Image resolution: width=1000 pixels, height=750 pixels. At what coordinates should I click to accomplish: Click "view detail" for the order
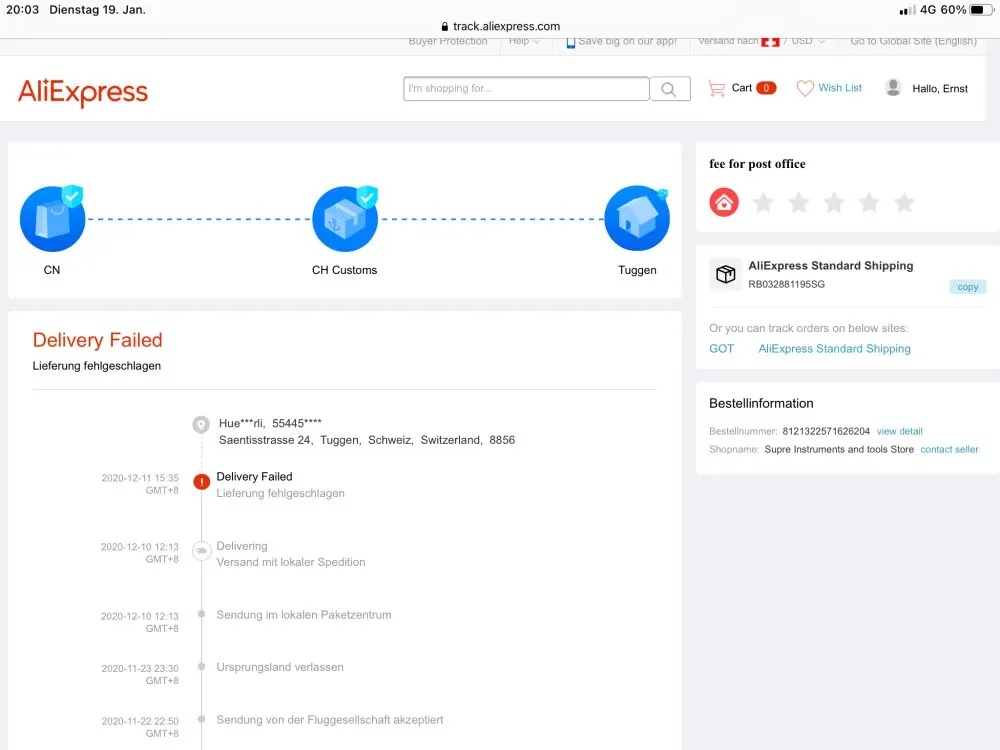pyautogui.click(x=899, y=431)
